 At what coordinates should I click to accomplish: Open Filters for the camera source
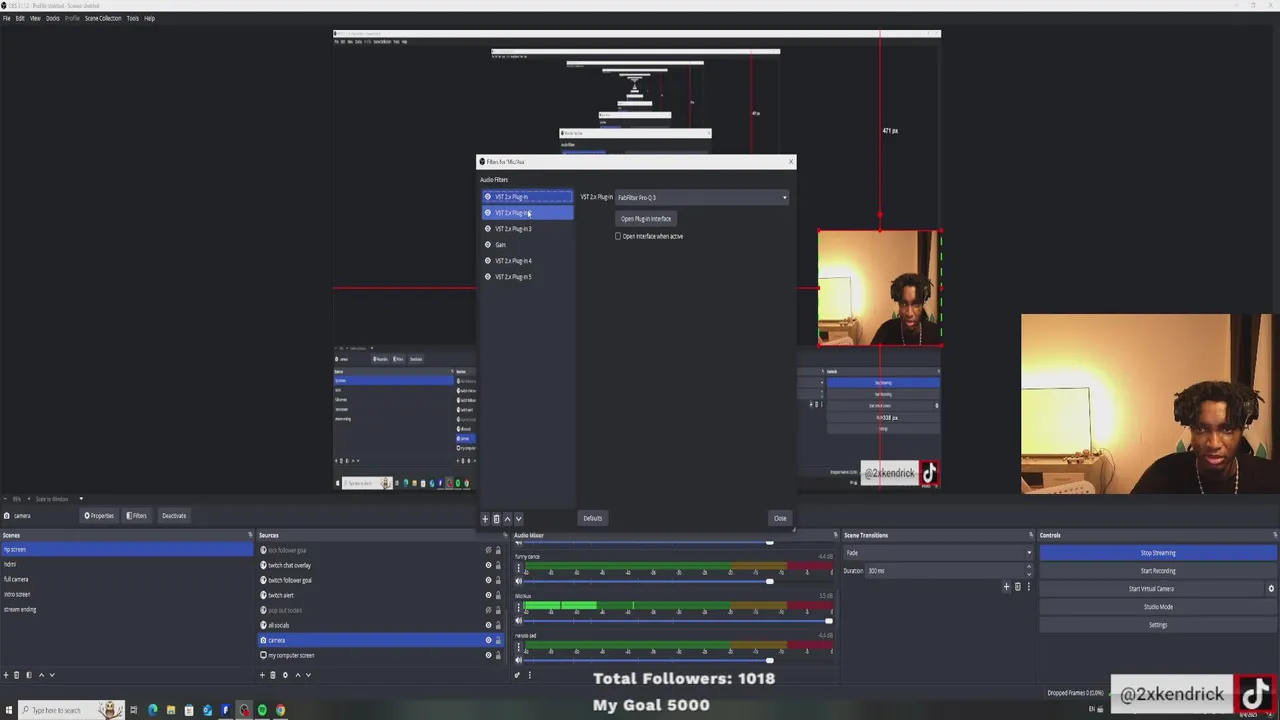coord(137,516)
